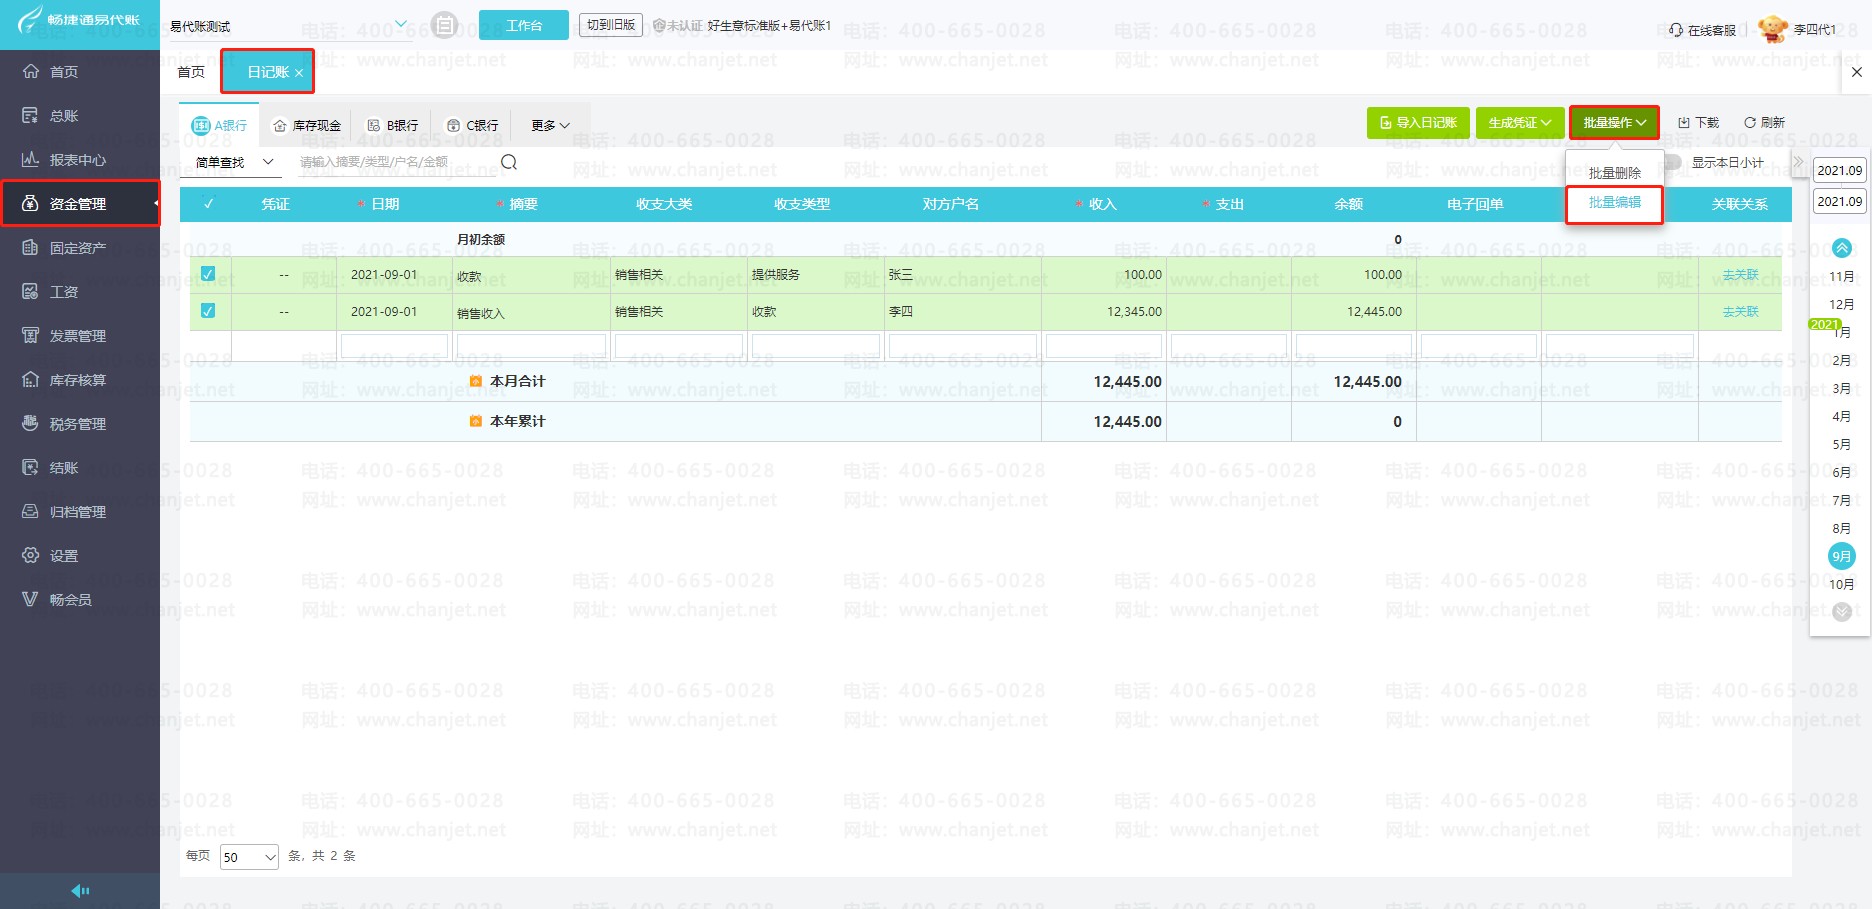The image size is (1872, 909).
Task: Collapse the right period panel double-chevron
Action: coord(1798,162)
